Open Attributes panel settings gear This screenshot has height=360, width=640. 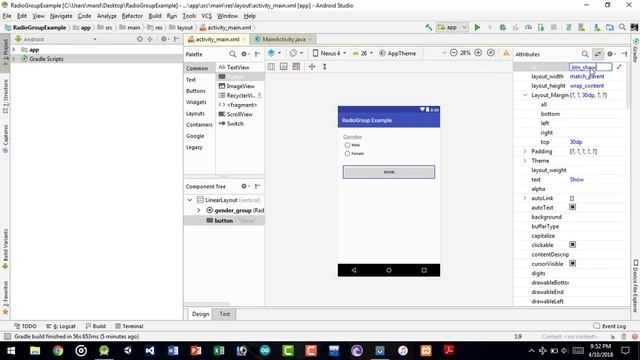tap(610, 54)
